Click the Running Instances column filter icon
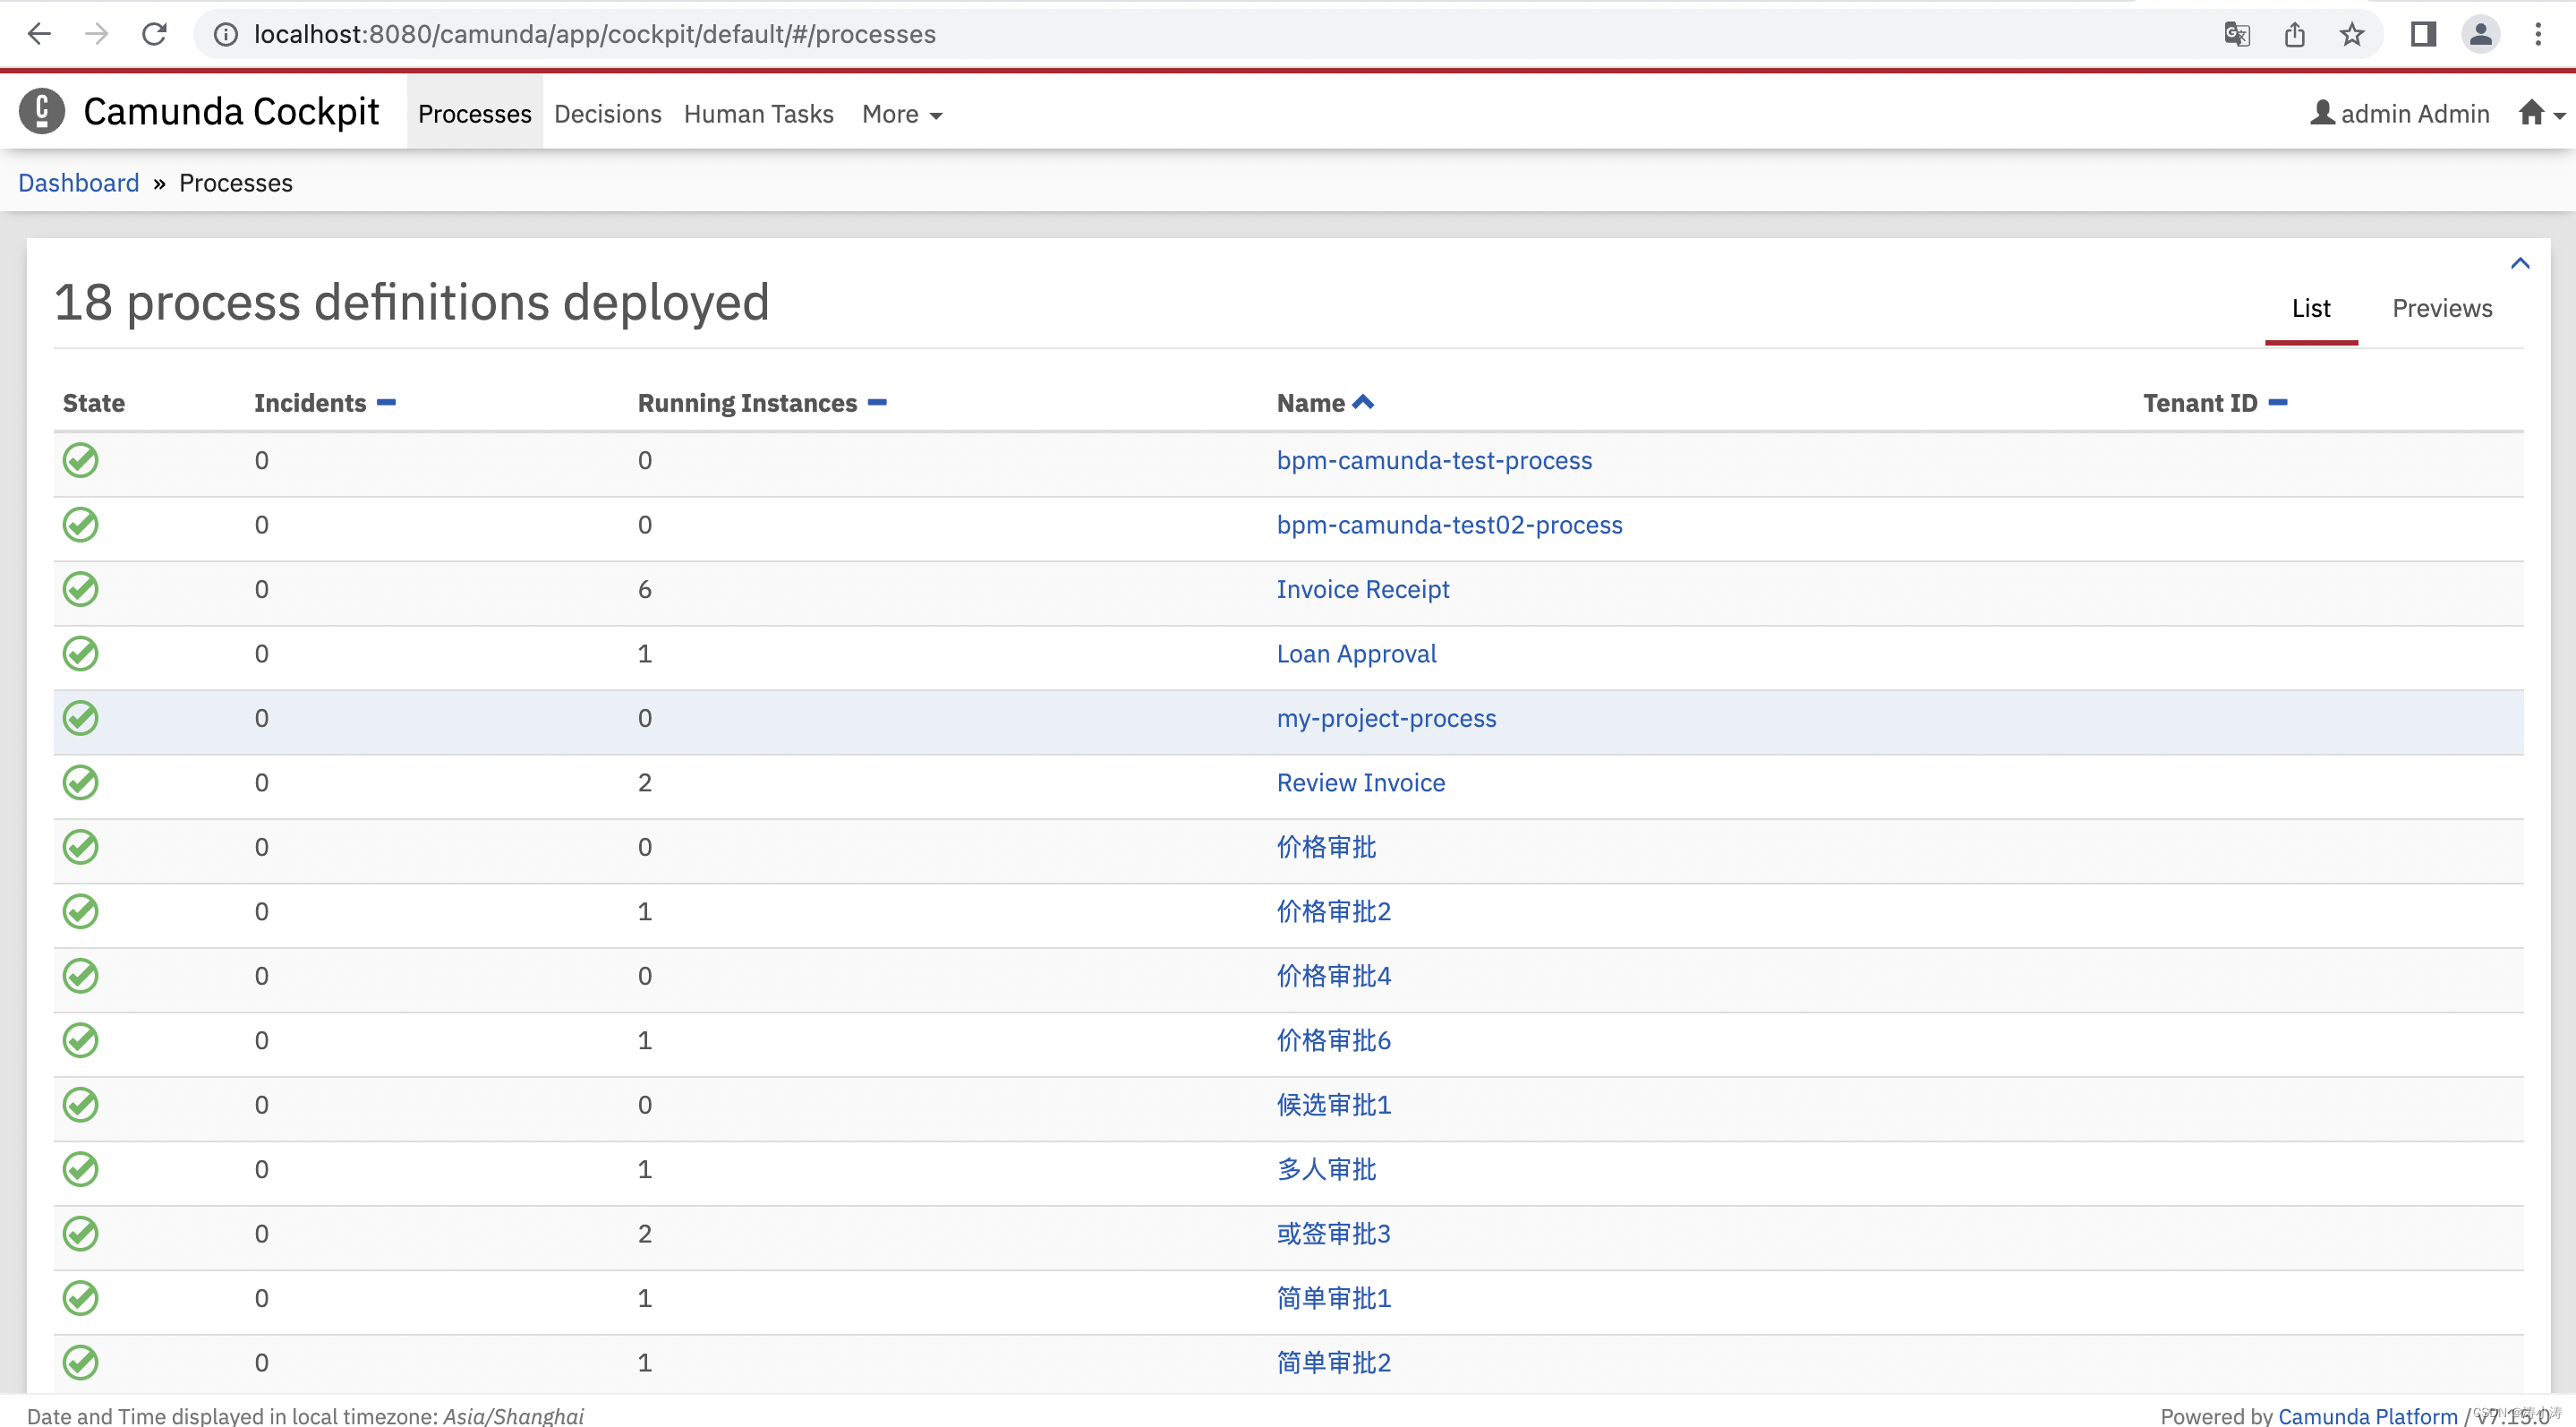This screenshot has height=1427, width=2576. 877,403
